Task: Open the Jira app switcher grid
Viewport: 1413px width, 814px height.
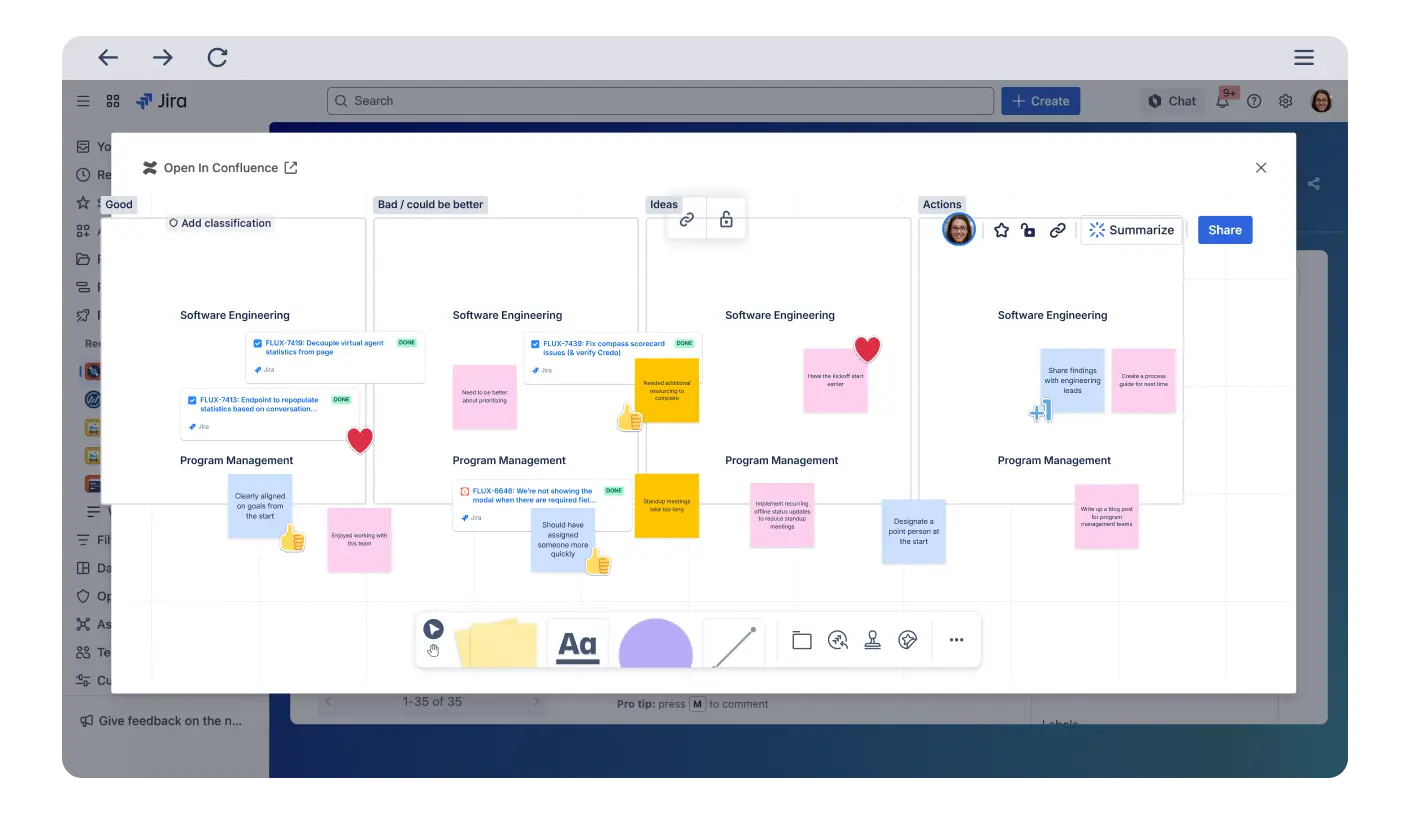Action: click(x=113, y=101)
